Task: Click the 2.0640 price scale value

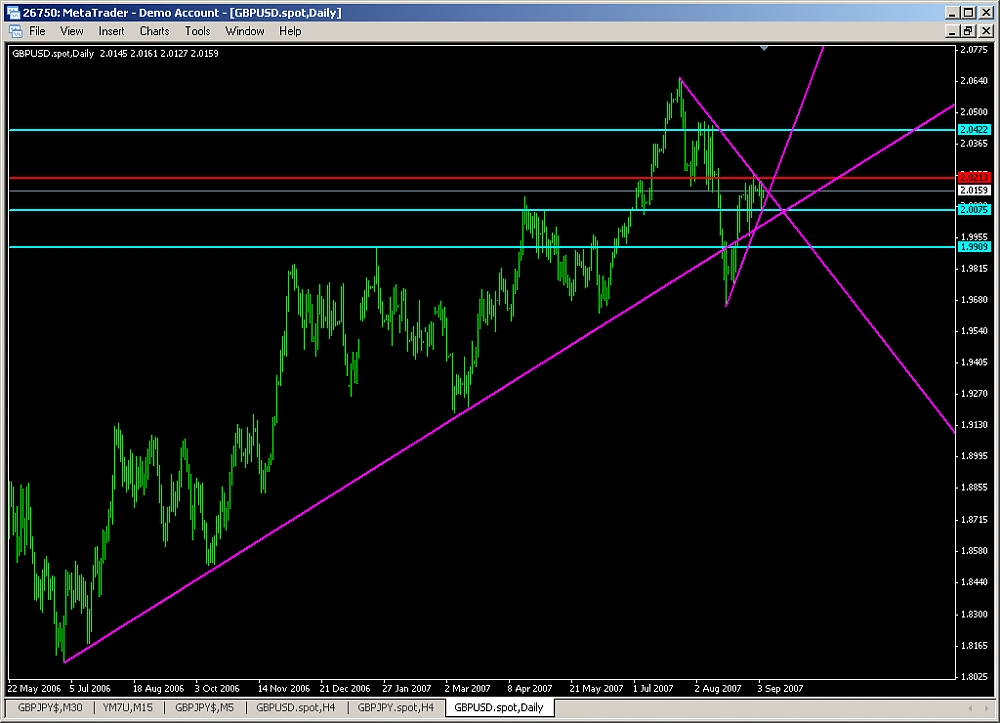Action: (x=974, y=80)
